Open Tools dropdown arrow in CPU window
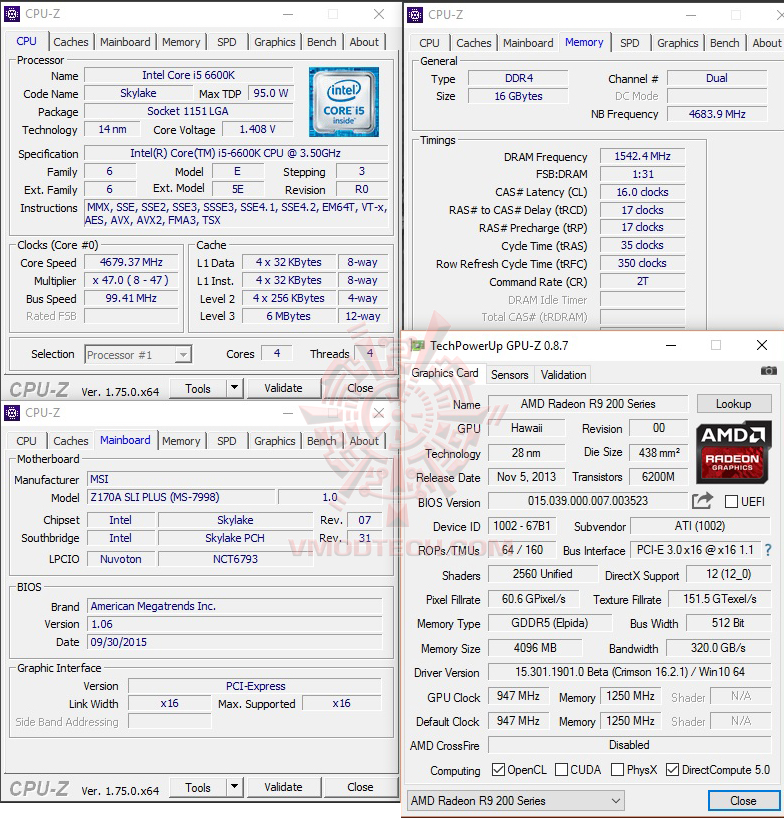 234,388
